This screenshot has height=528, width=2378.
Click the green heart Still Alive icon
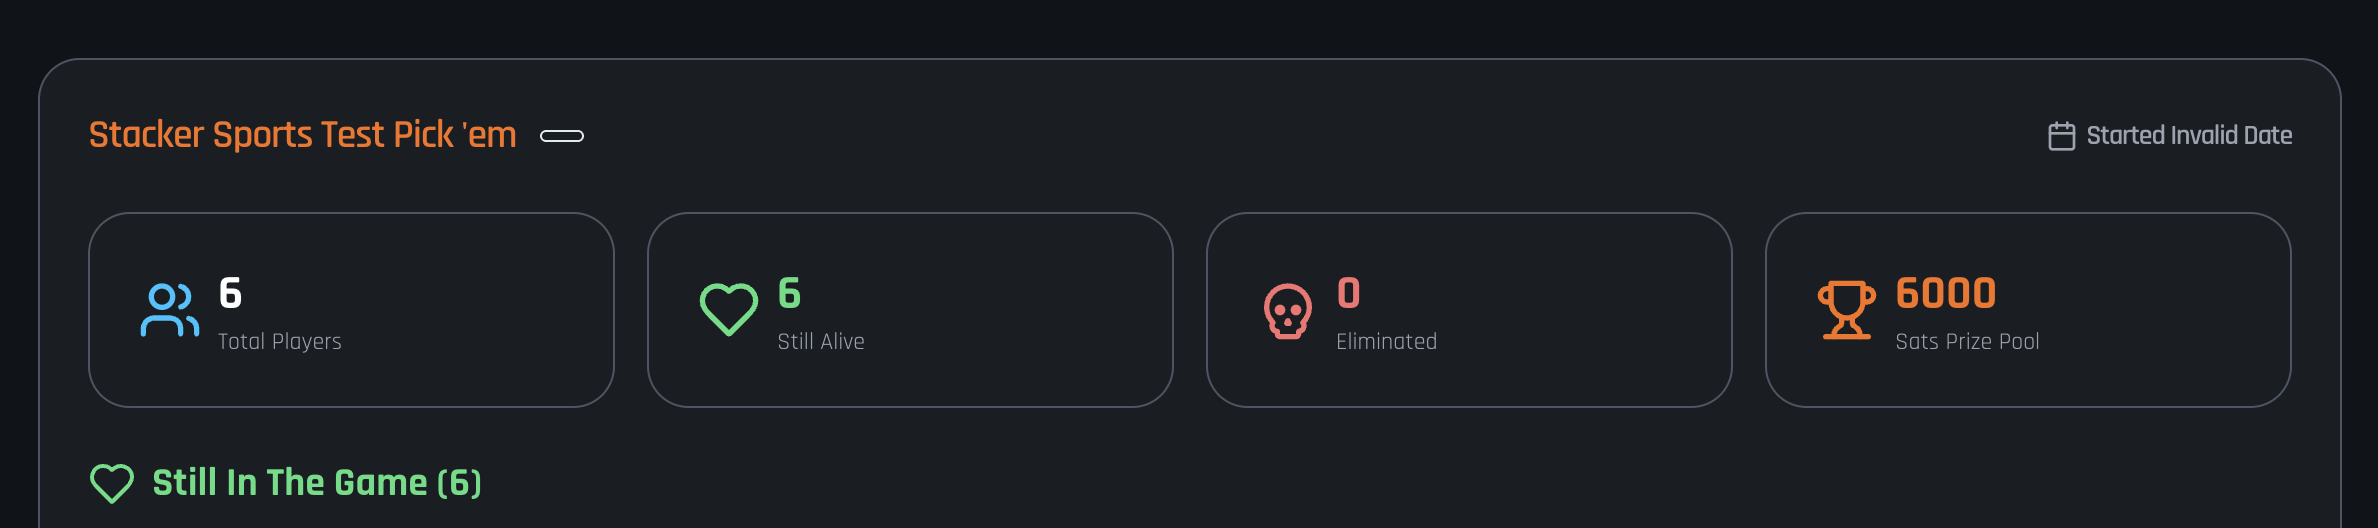pos(728,310)
